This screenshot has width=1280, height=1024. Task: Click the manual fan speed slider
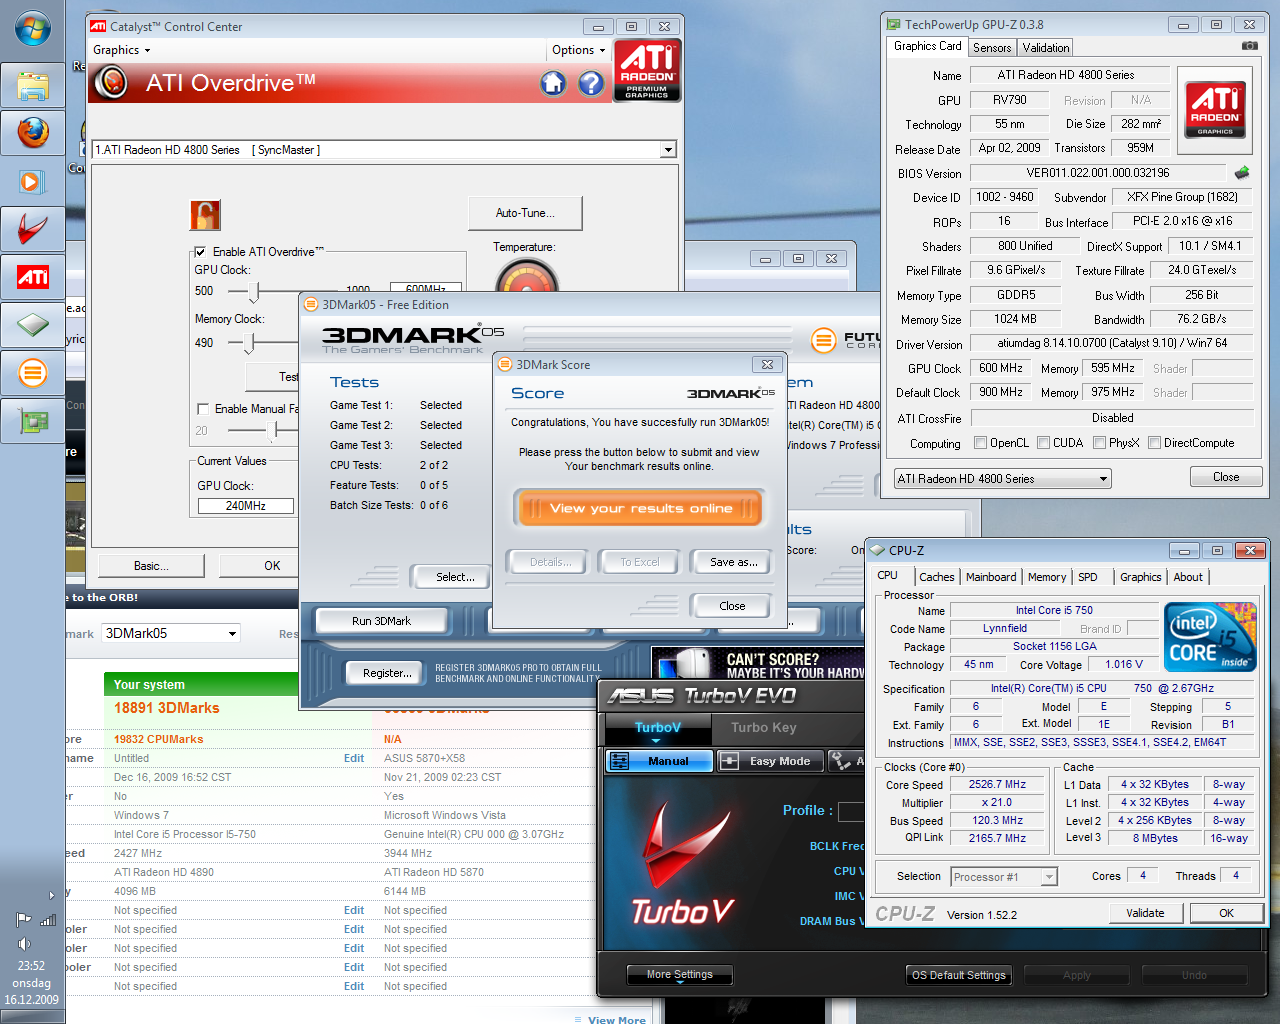pyautogui.click(x=271, y=430)
